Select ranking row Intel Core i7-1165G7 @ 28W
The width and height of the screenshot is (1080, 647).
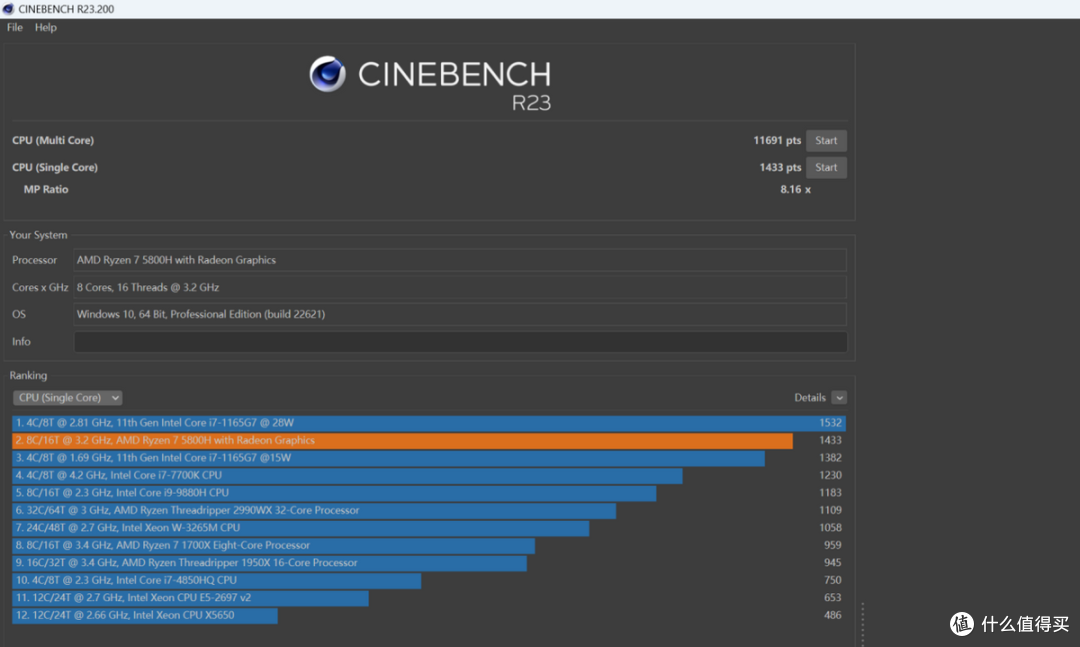click(x=428, y=423)
